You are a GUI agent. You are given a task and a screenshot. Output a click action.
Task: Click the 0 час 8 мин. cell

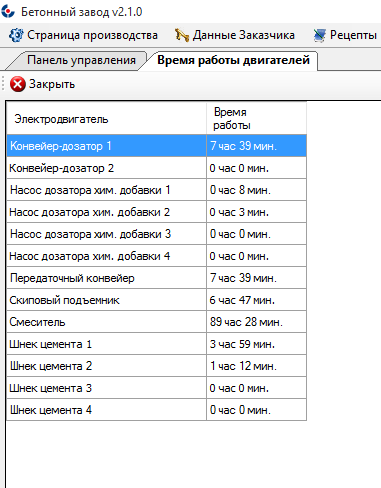256,190
